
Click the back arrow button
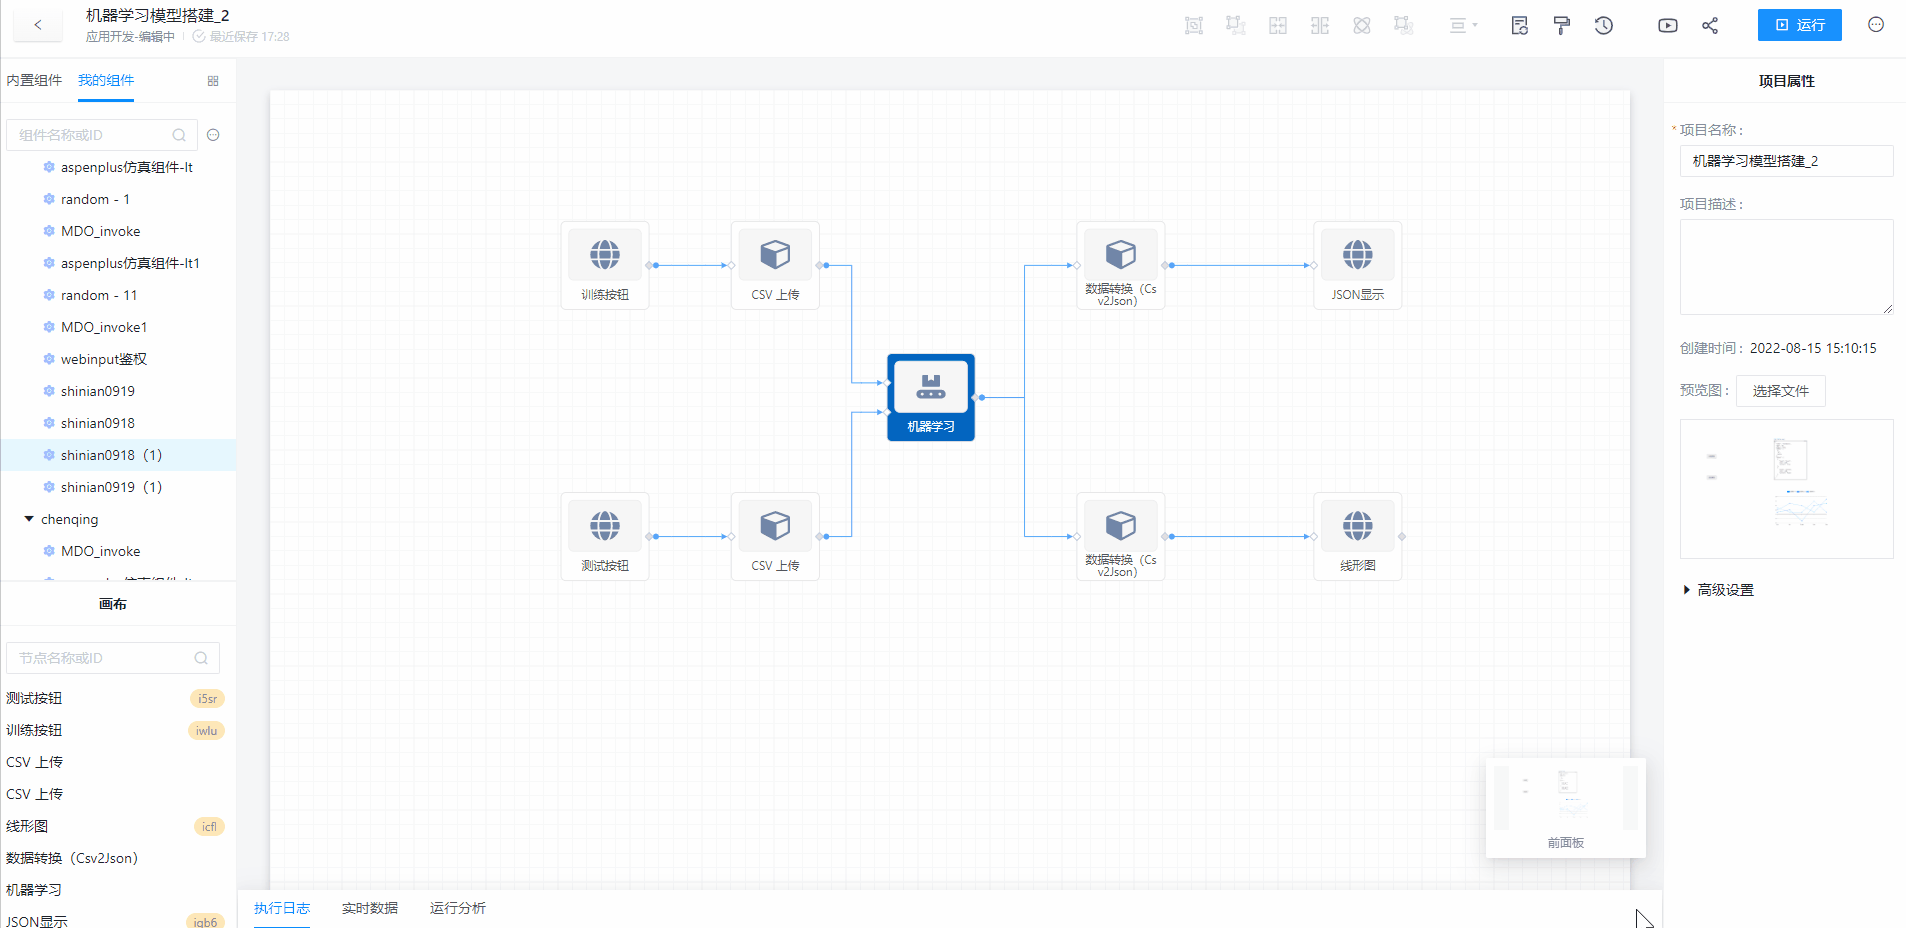tap(38, 25)
